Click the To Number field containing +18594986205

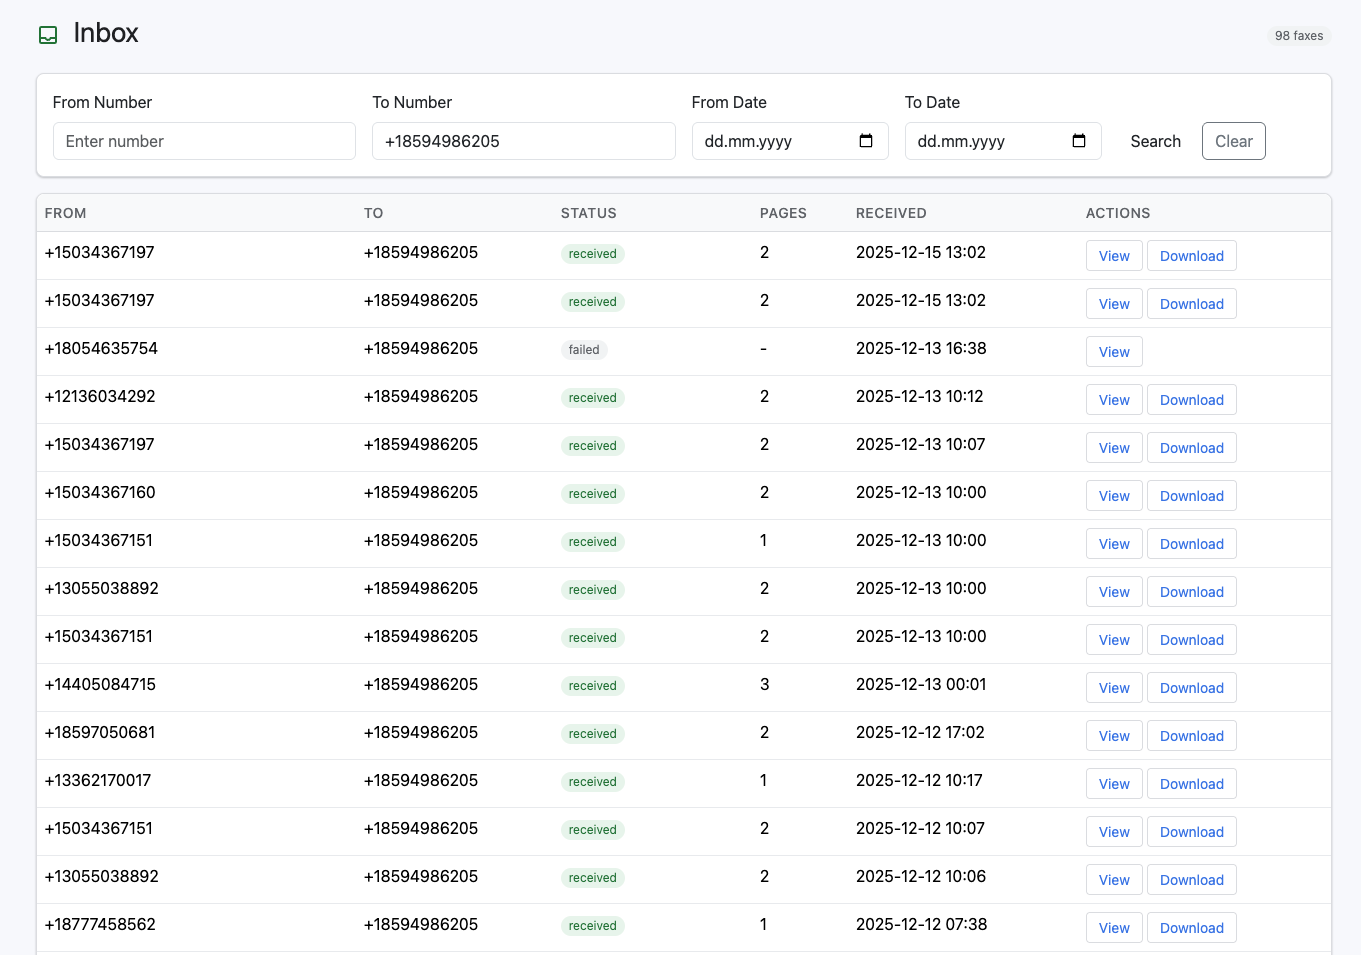click(x=523, y=141)
